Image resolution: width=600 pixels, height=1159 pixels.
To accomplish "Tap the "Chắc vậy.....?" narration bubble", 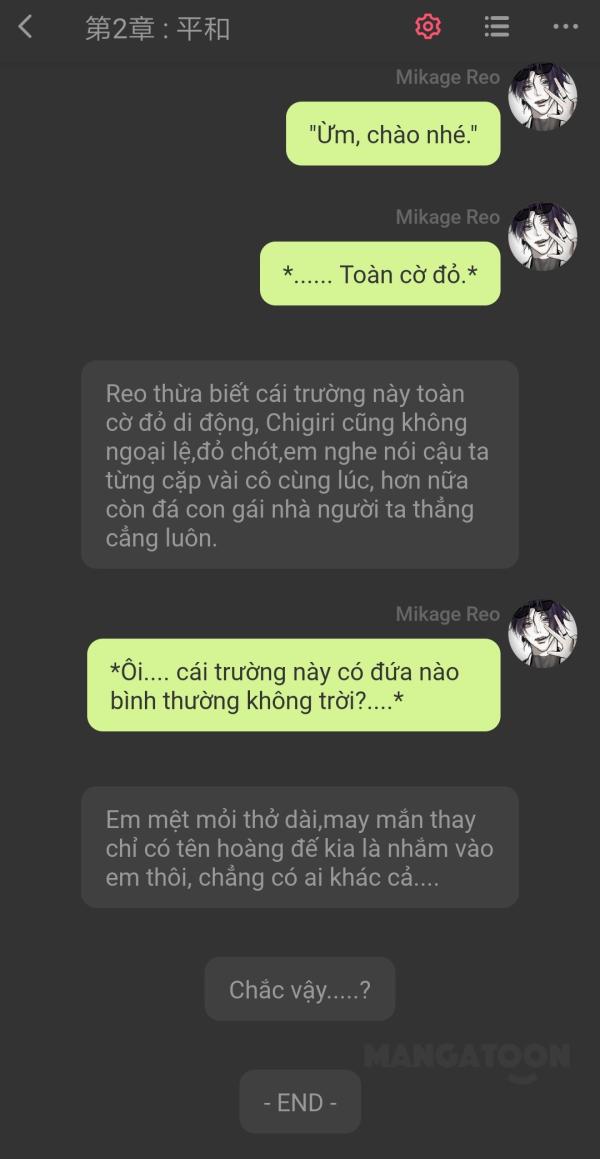I will 300,989.
